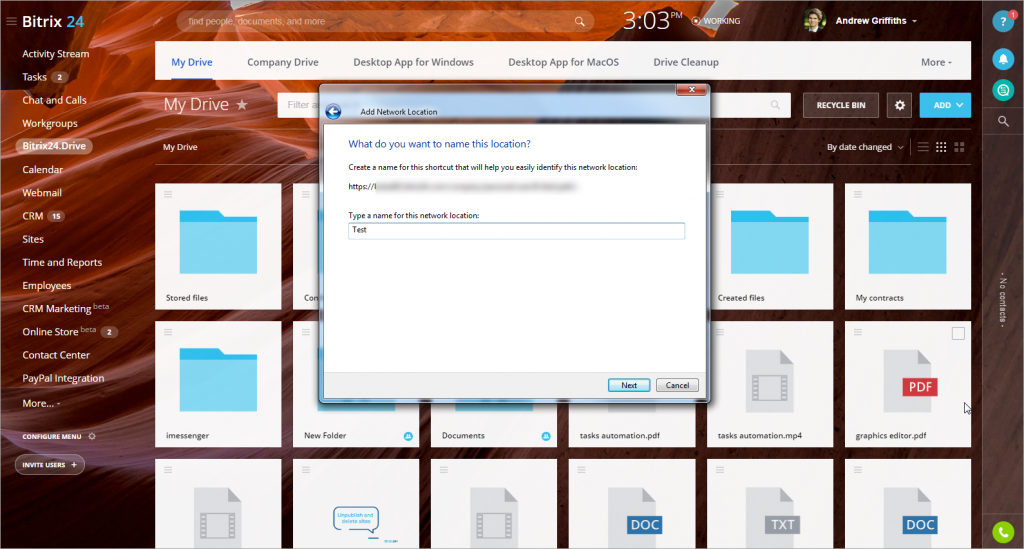Open Chat and Calls in sidebar
The height and width of the screenshot is (549, 1024).
pos(54,100)
